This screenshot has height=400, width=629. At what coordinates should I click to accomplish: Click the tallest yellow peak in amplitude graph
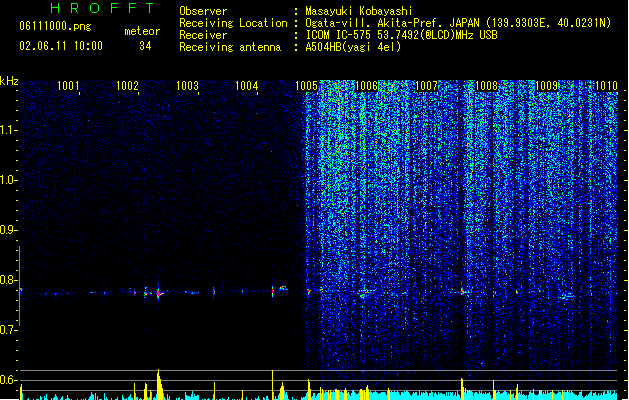pos(158,384)
